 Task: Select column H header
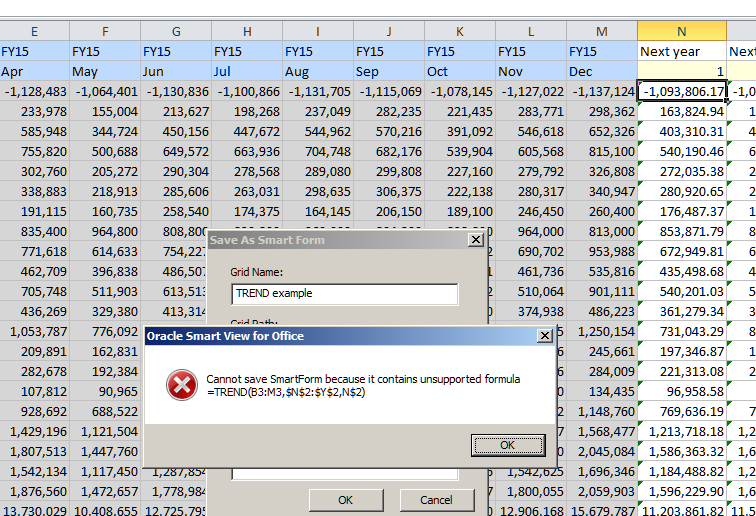tap(247, 31)
